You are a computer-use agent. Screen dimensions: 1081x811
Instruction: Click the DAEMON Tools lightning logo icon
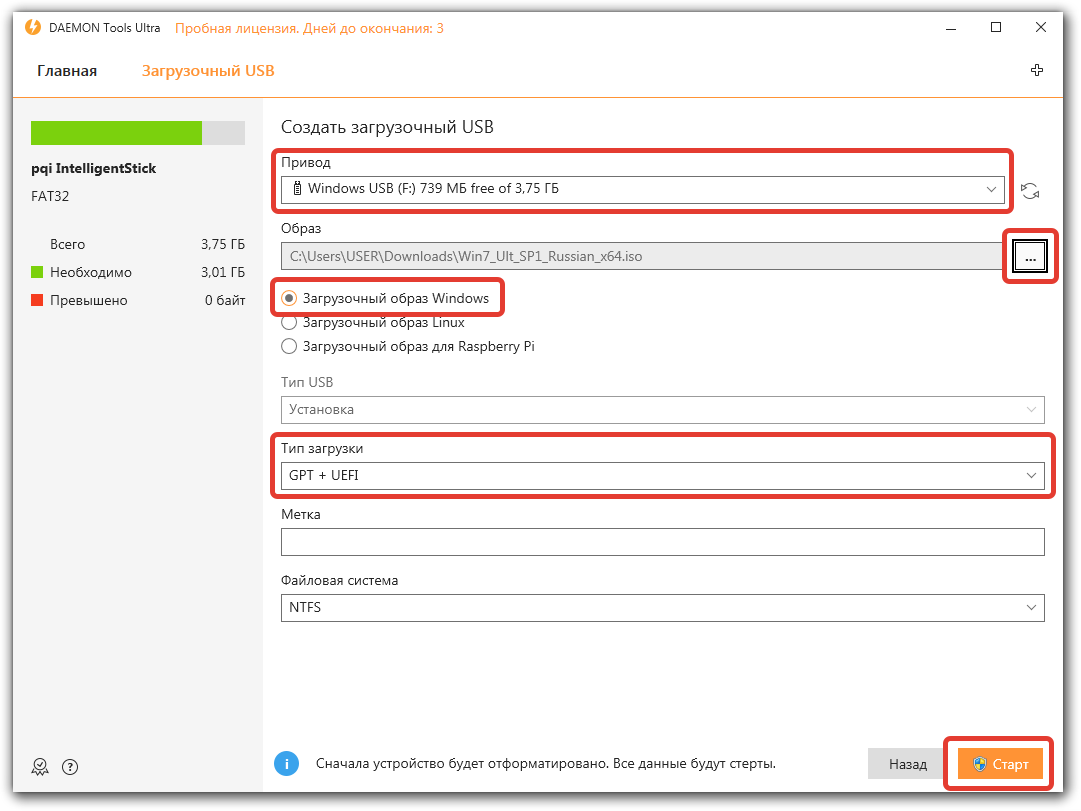33,28
